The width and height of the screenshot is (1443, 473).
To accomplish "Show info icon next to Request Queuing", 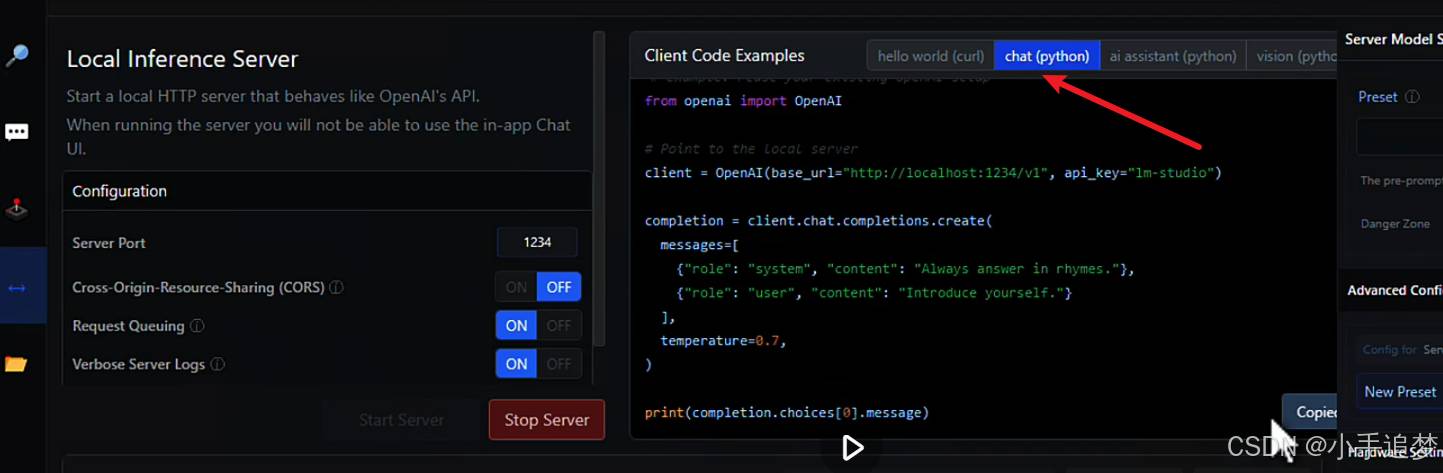I will click(x=197, y=326).
